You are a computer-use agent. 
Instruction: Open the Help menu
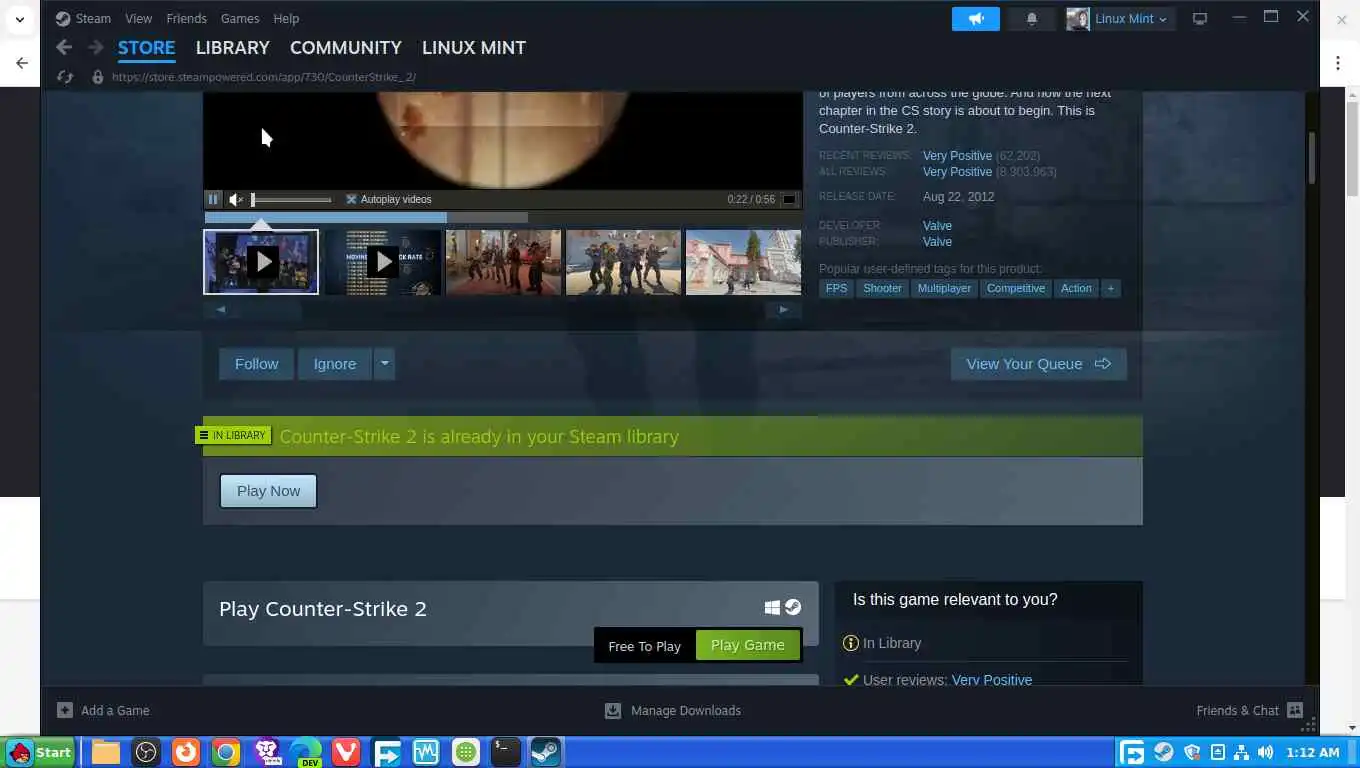286,18
